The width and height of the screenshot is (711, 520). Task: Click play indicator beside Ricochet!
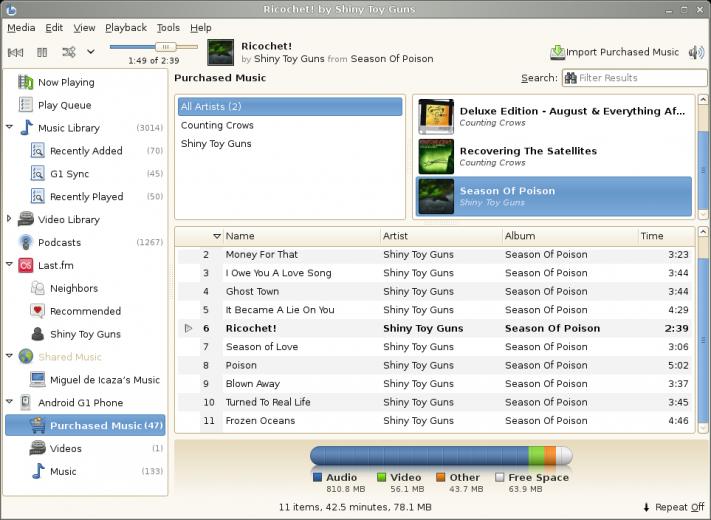pyautogui.click(x=188, y=328)
